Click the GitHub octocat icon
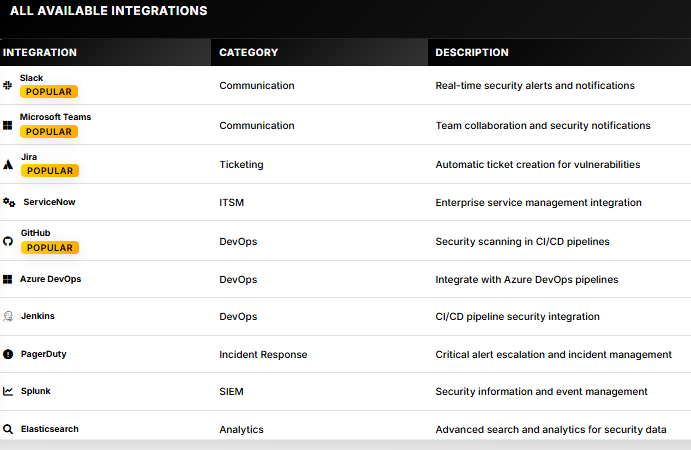The width and height of the screenshot is (691, 450). [x=8, y=241]
